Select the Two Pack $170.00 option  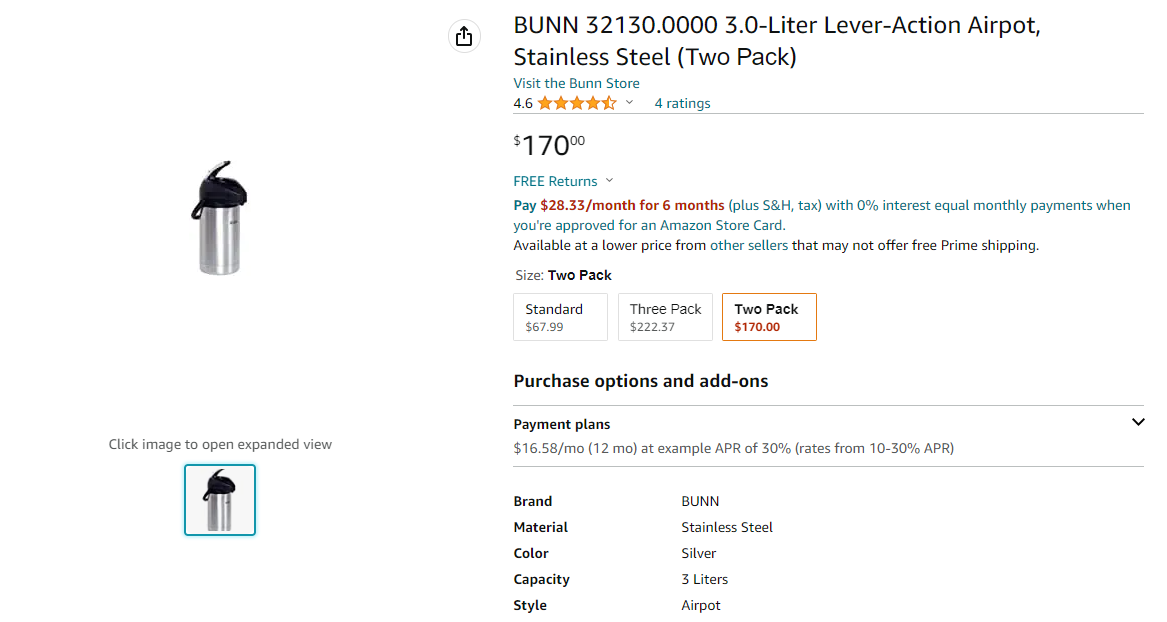(x=770, y=317)
